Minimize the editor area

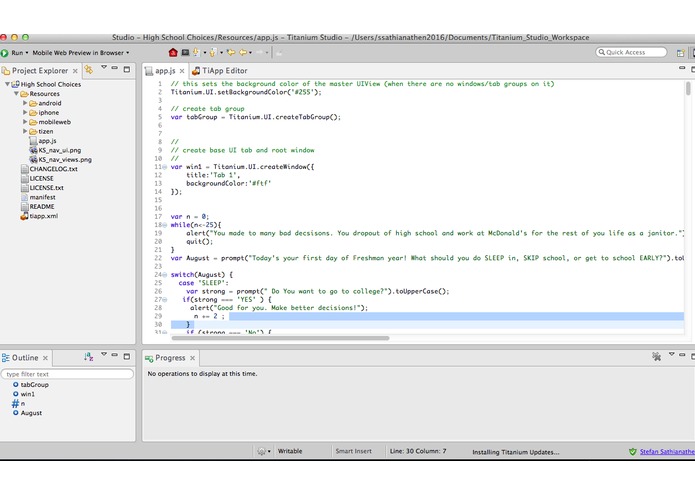click(682, 68)
